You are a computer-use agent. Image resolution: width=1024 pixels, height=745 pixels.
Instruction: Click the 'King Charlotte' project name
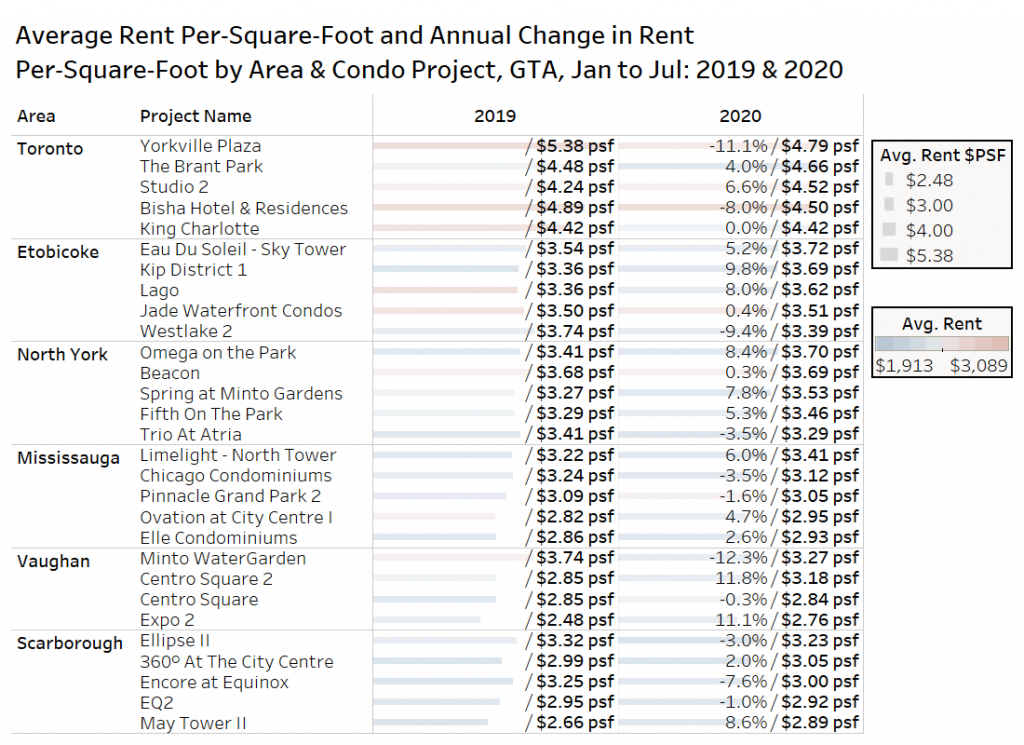(199, 229)
